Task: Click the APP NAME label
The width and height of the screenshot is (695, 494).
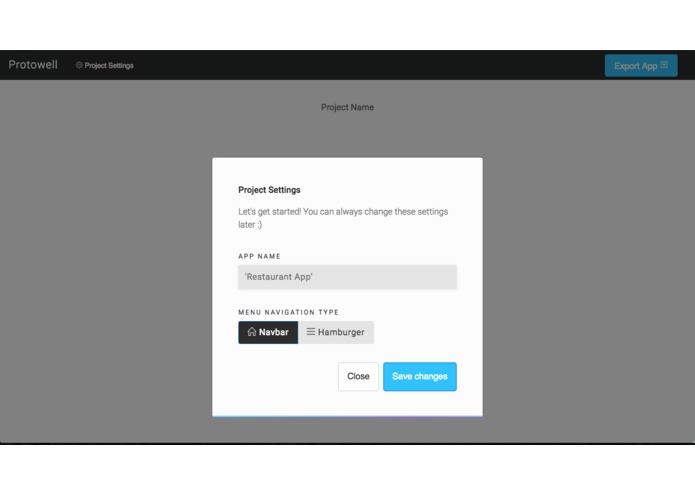Action: [x=259, y=256]
